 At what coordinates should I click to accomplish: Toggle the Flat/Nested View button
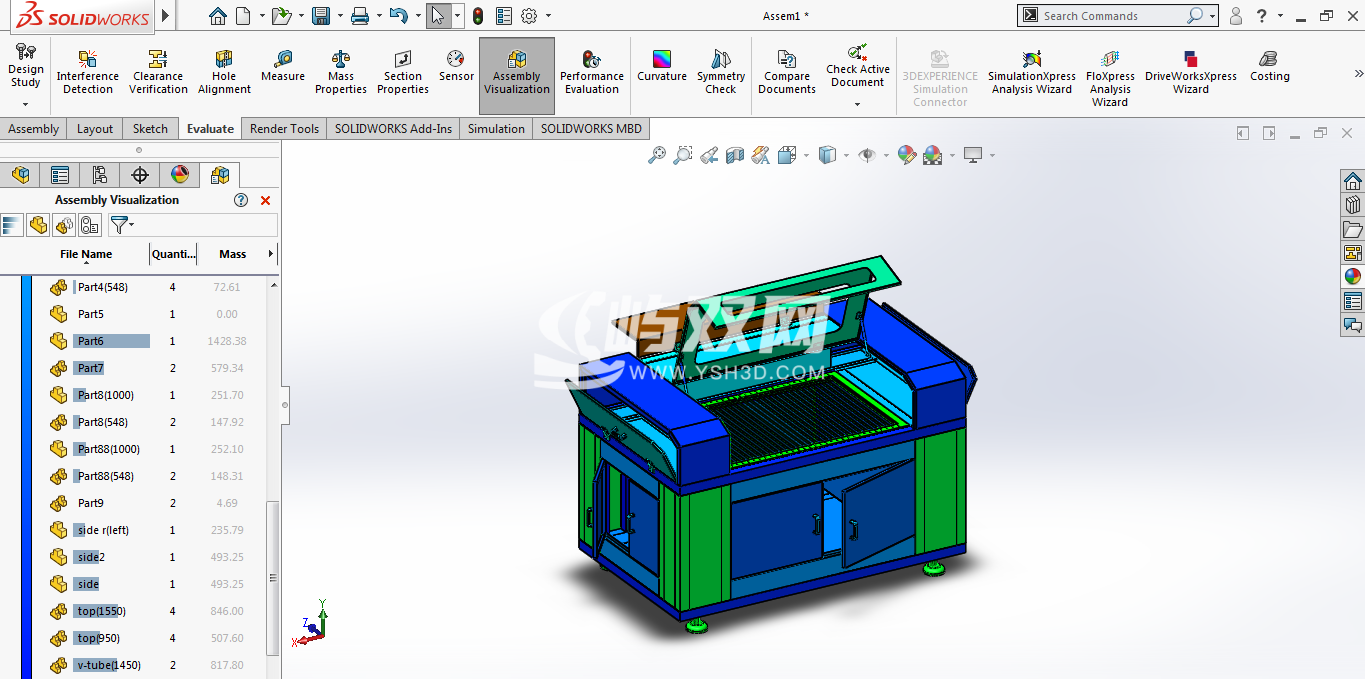(x=38, y=225)
